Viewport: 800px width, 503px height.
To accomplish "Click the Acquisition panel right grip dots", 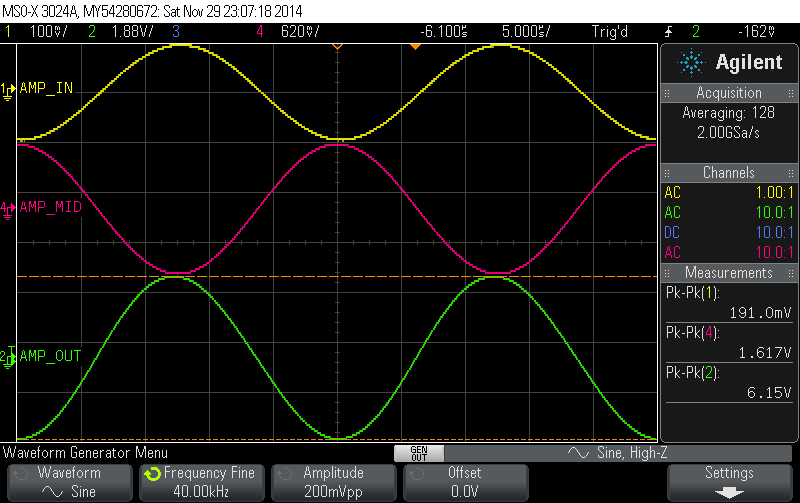I will click(791, 93).
